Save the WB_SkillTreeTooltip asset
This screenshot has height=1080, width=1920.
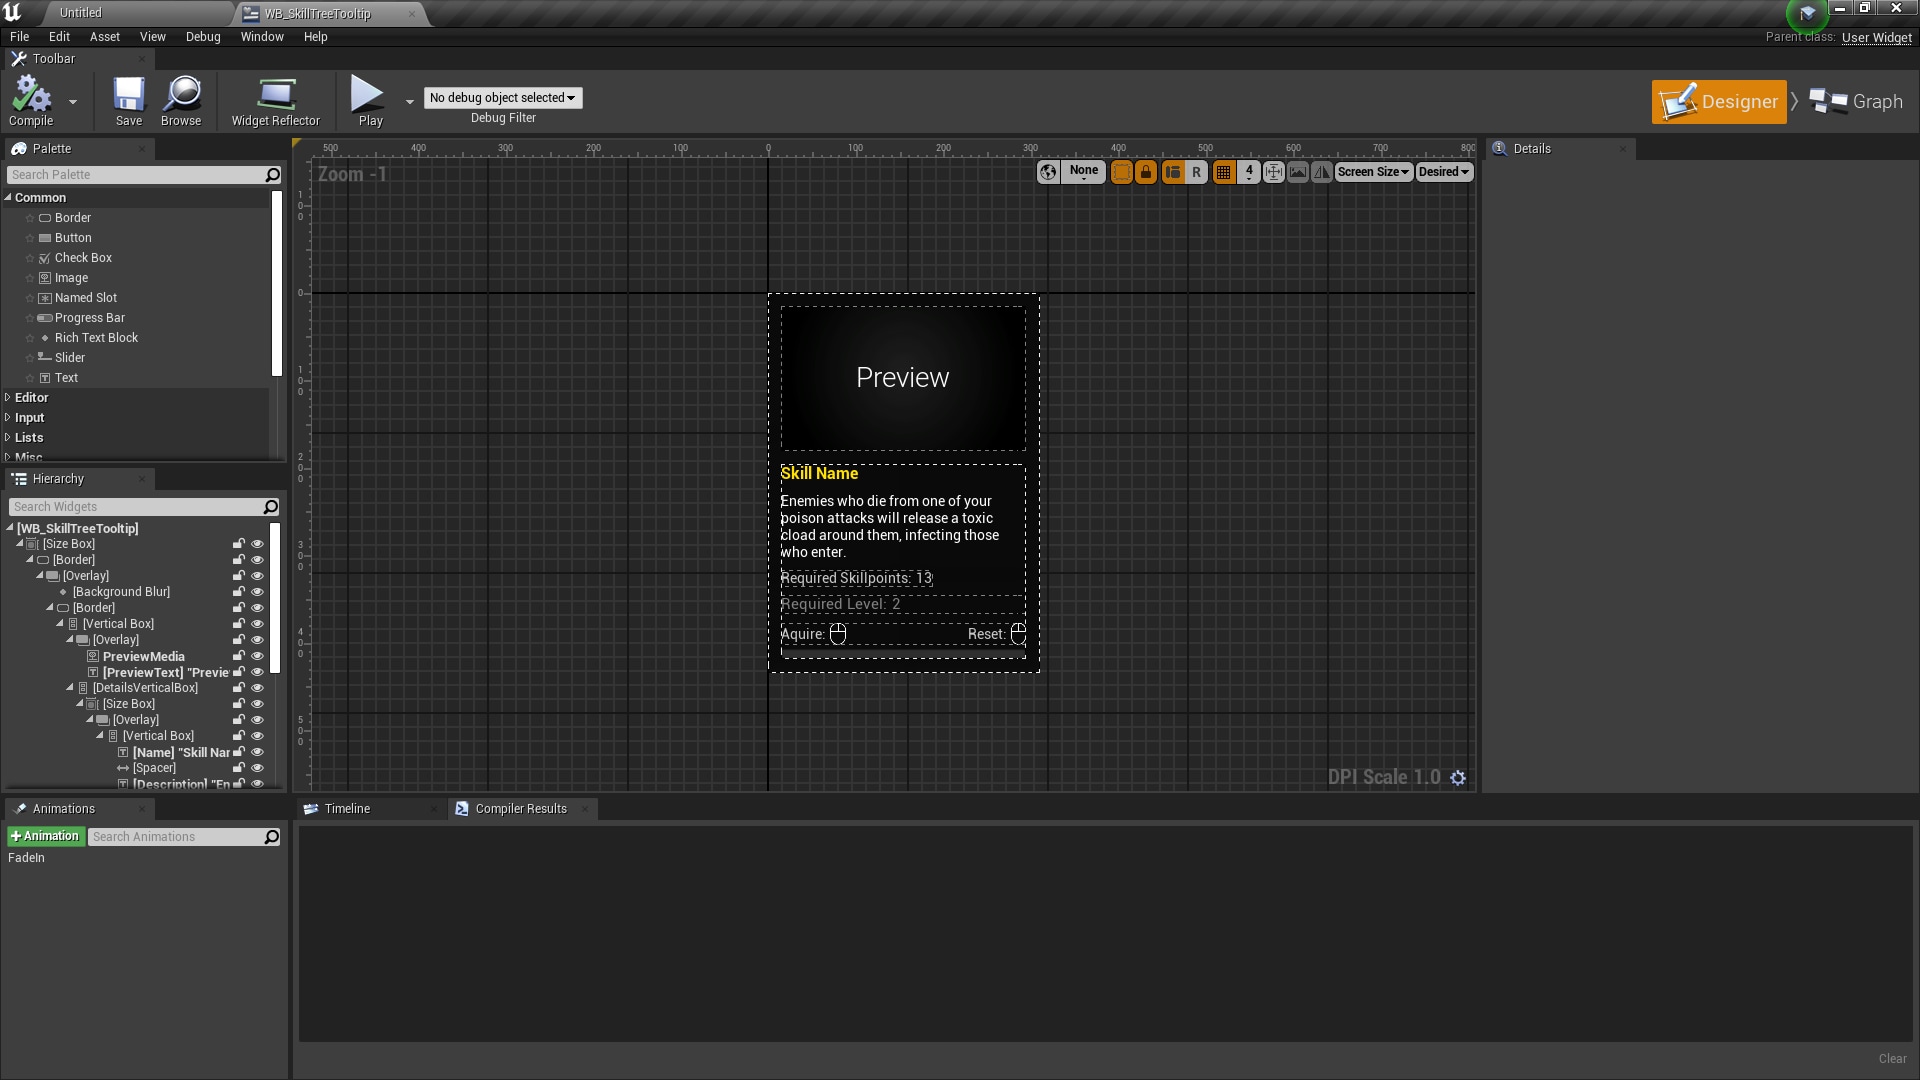pos(128,100)
